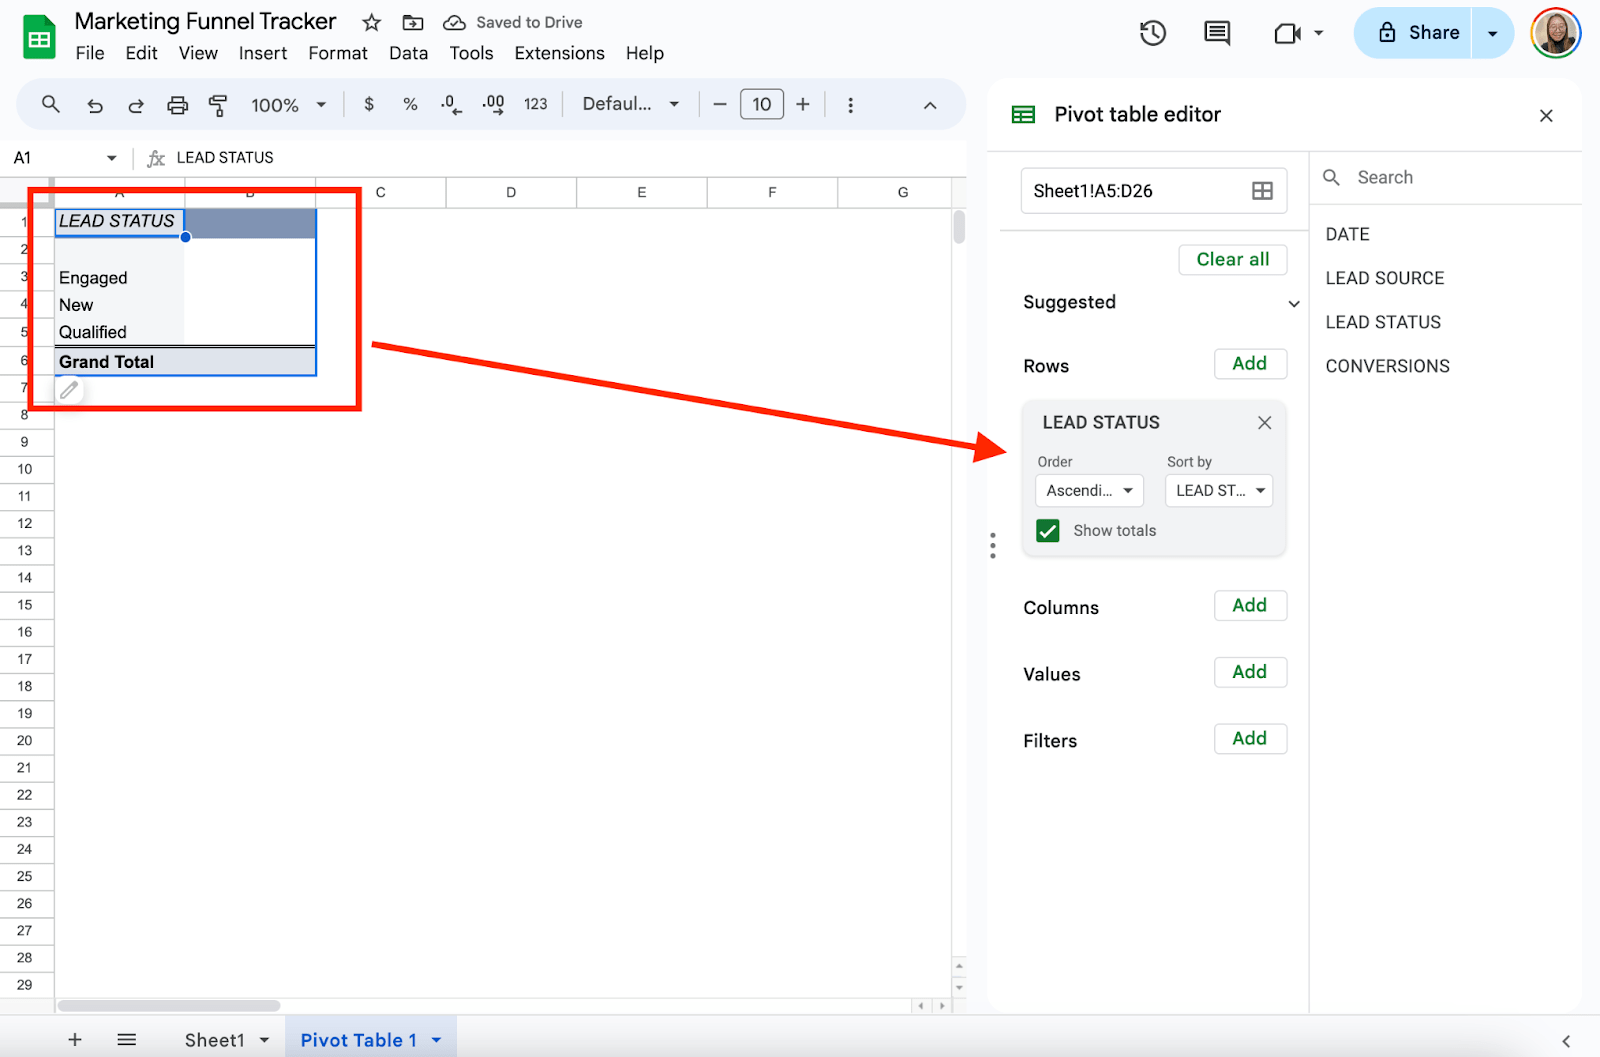Expand the Suggested section chevron
1600x1057 pixels.
click(1294, 303)
